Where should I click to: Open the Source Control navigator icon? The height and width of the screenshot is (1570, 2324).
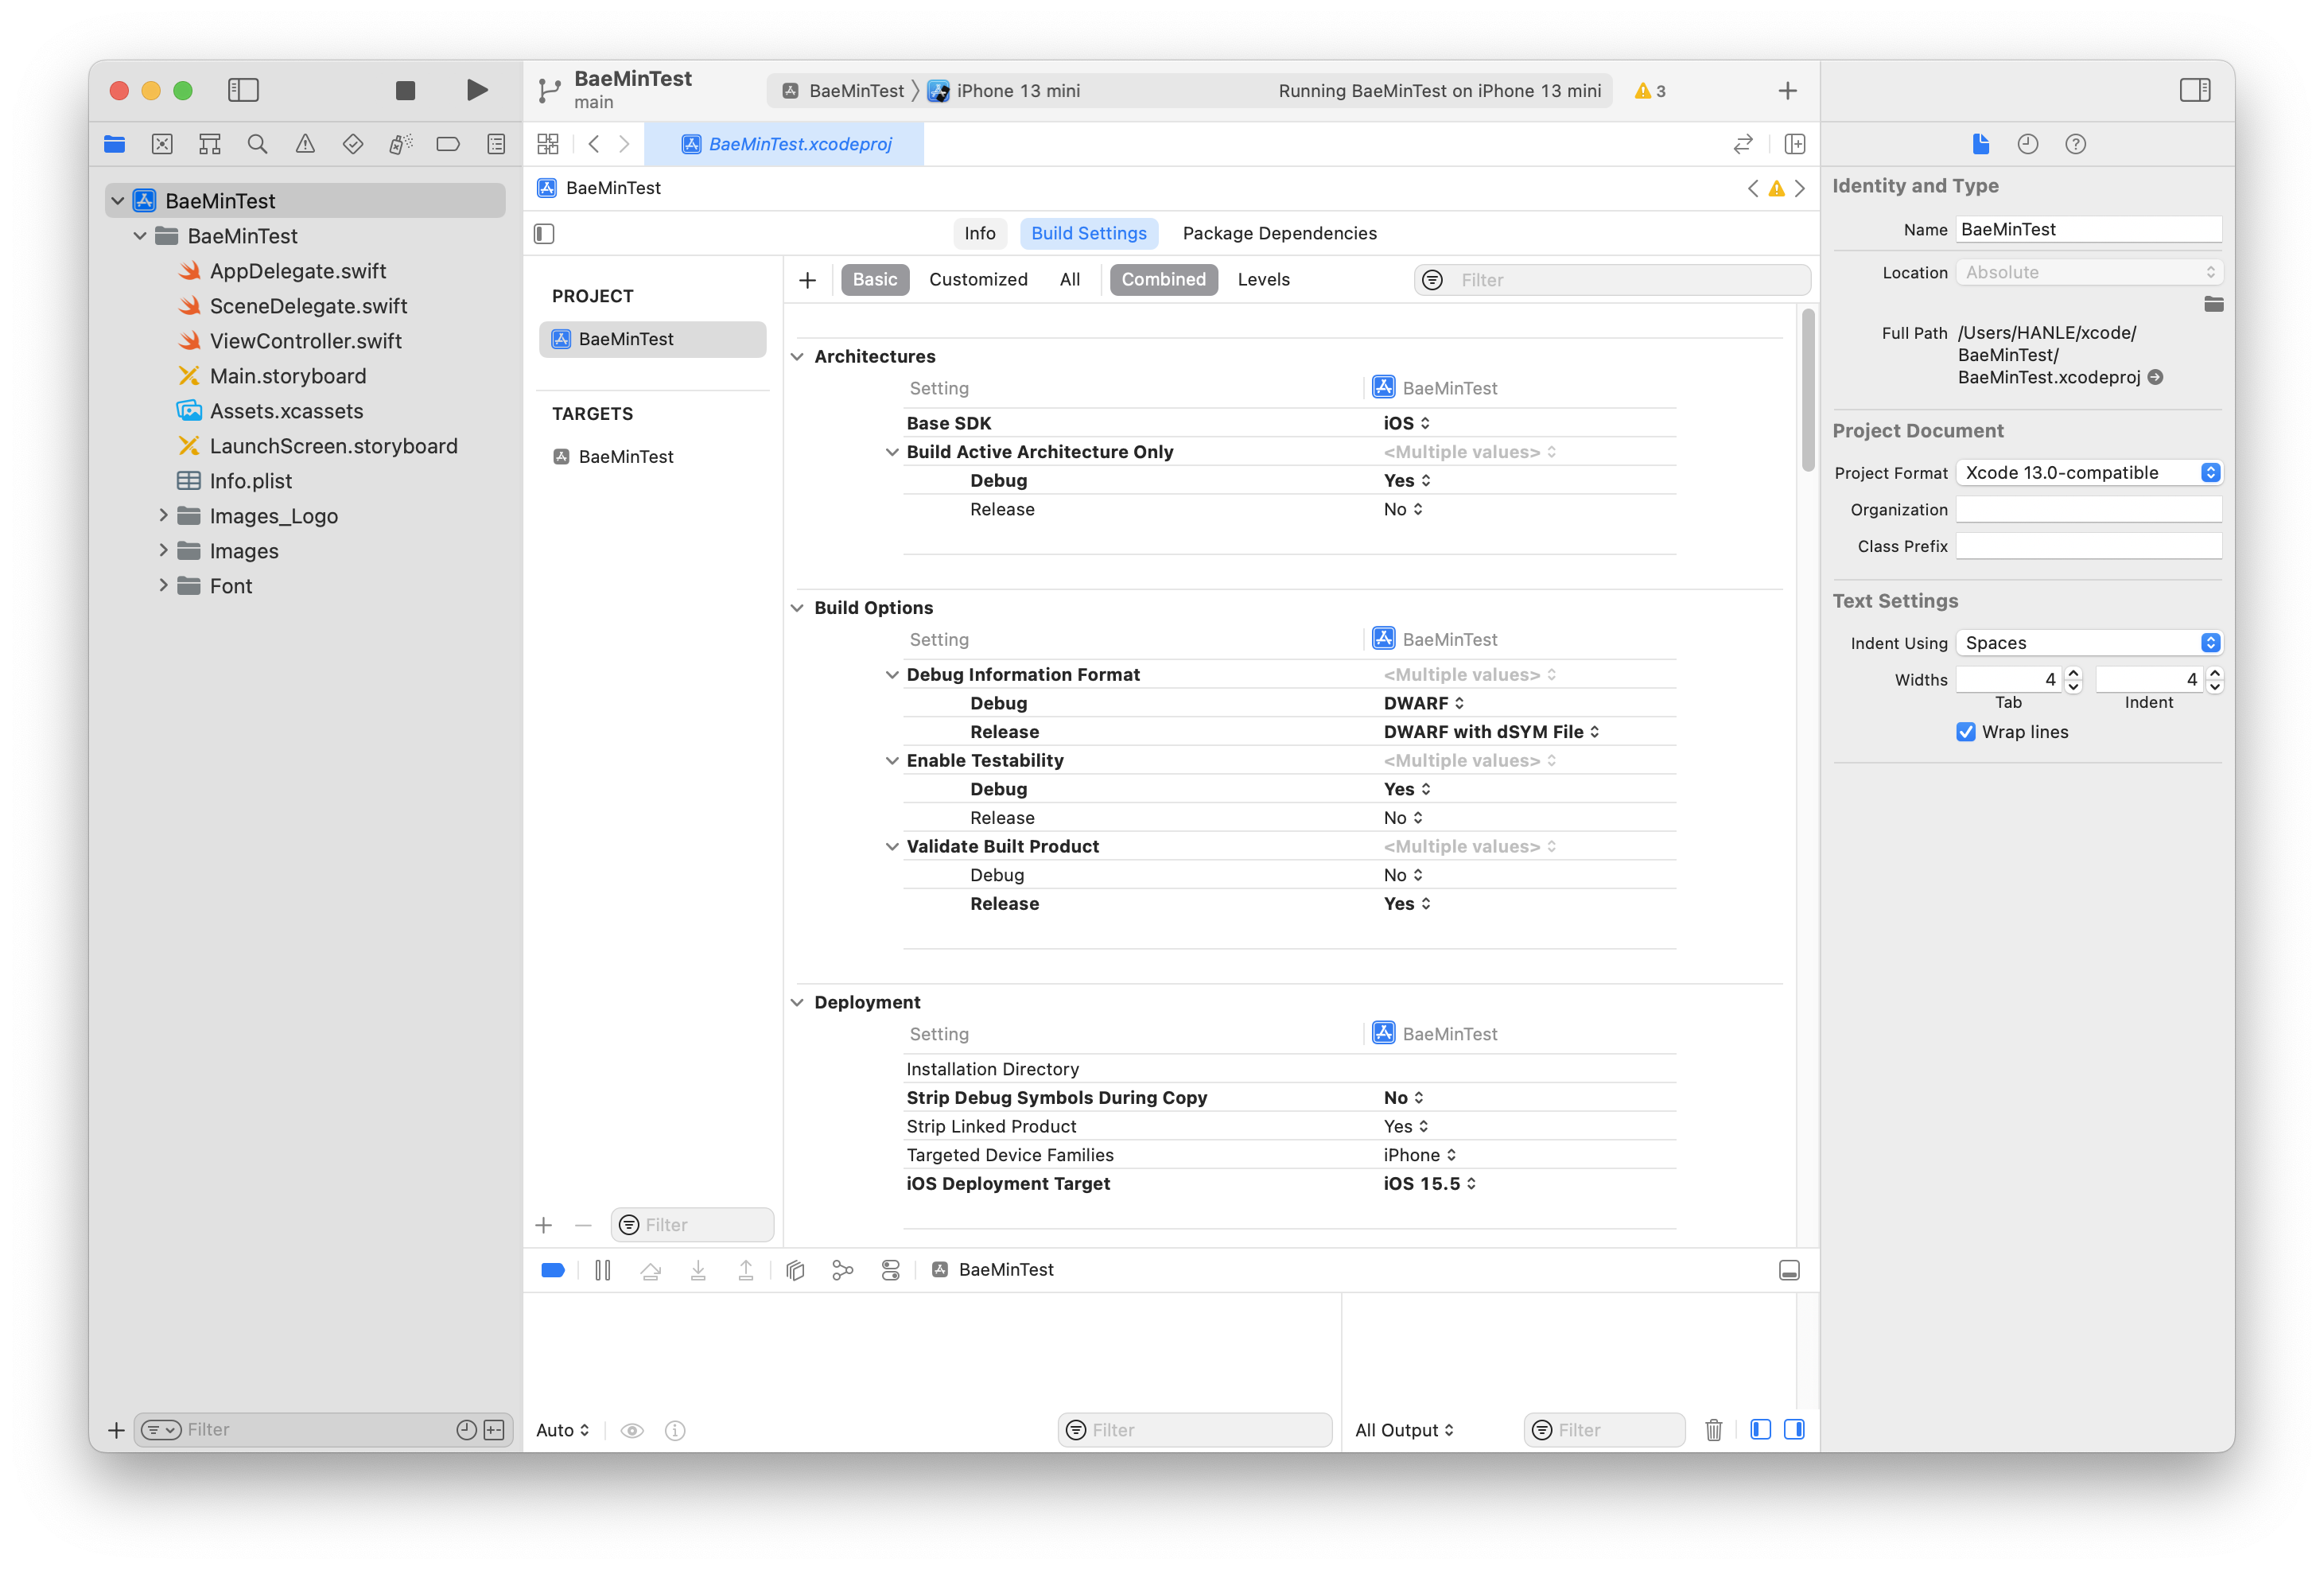pos(162,144)
